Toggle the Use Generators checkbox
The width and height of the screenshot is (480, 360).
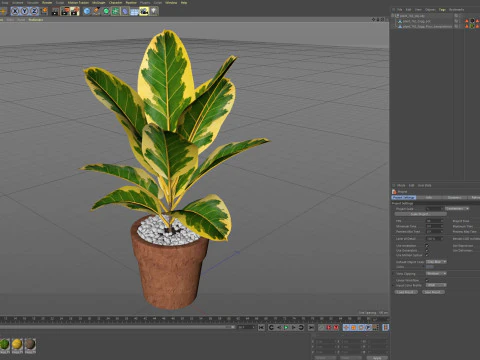pyautogui.click(x=427, y=250)
